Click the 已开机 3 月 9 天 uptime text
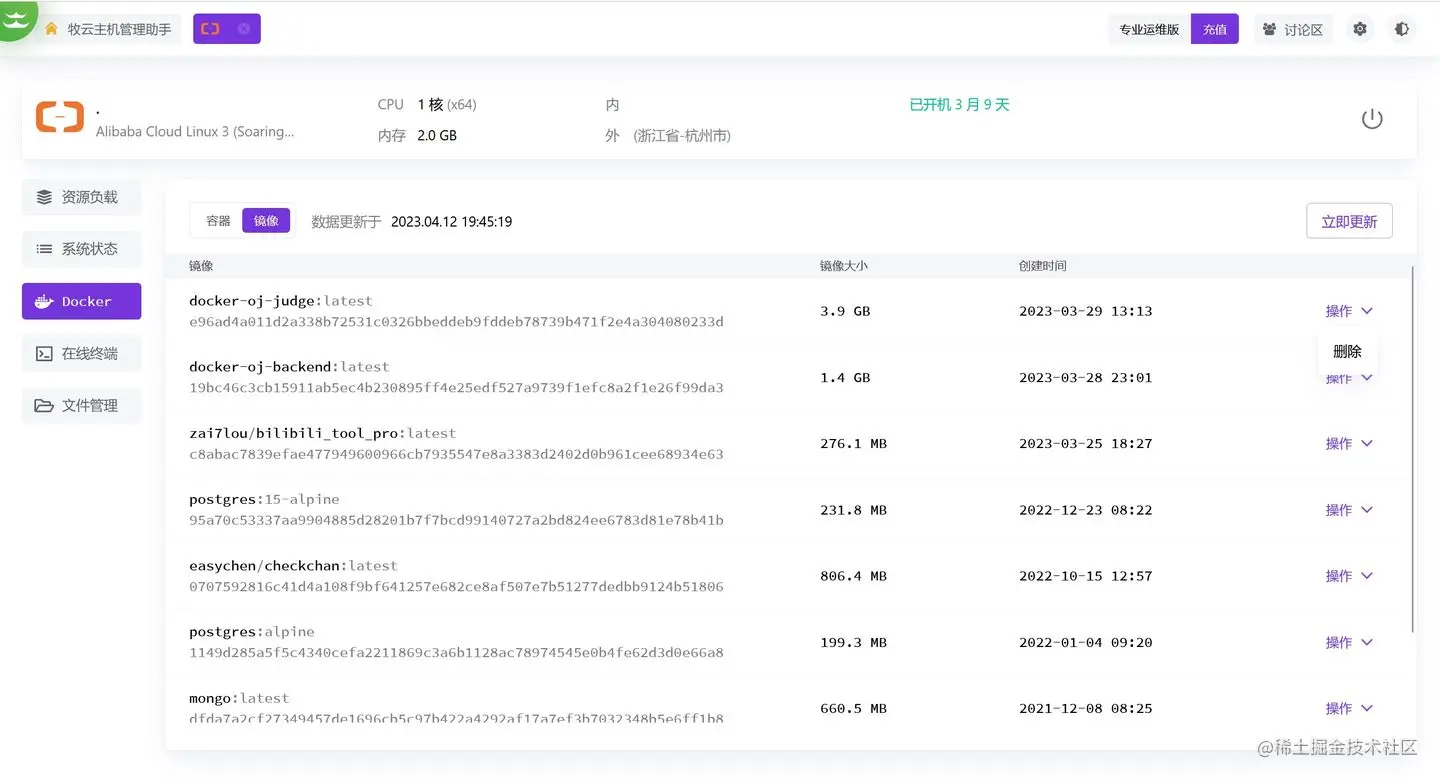 coord(959,104)
